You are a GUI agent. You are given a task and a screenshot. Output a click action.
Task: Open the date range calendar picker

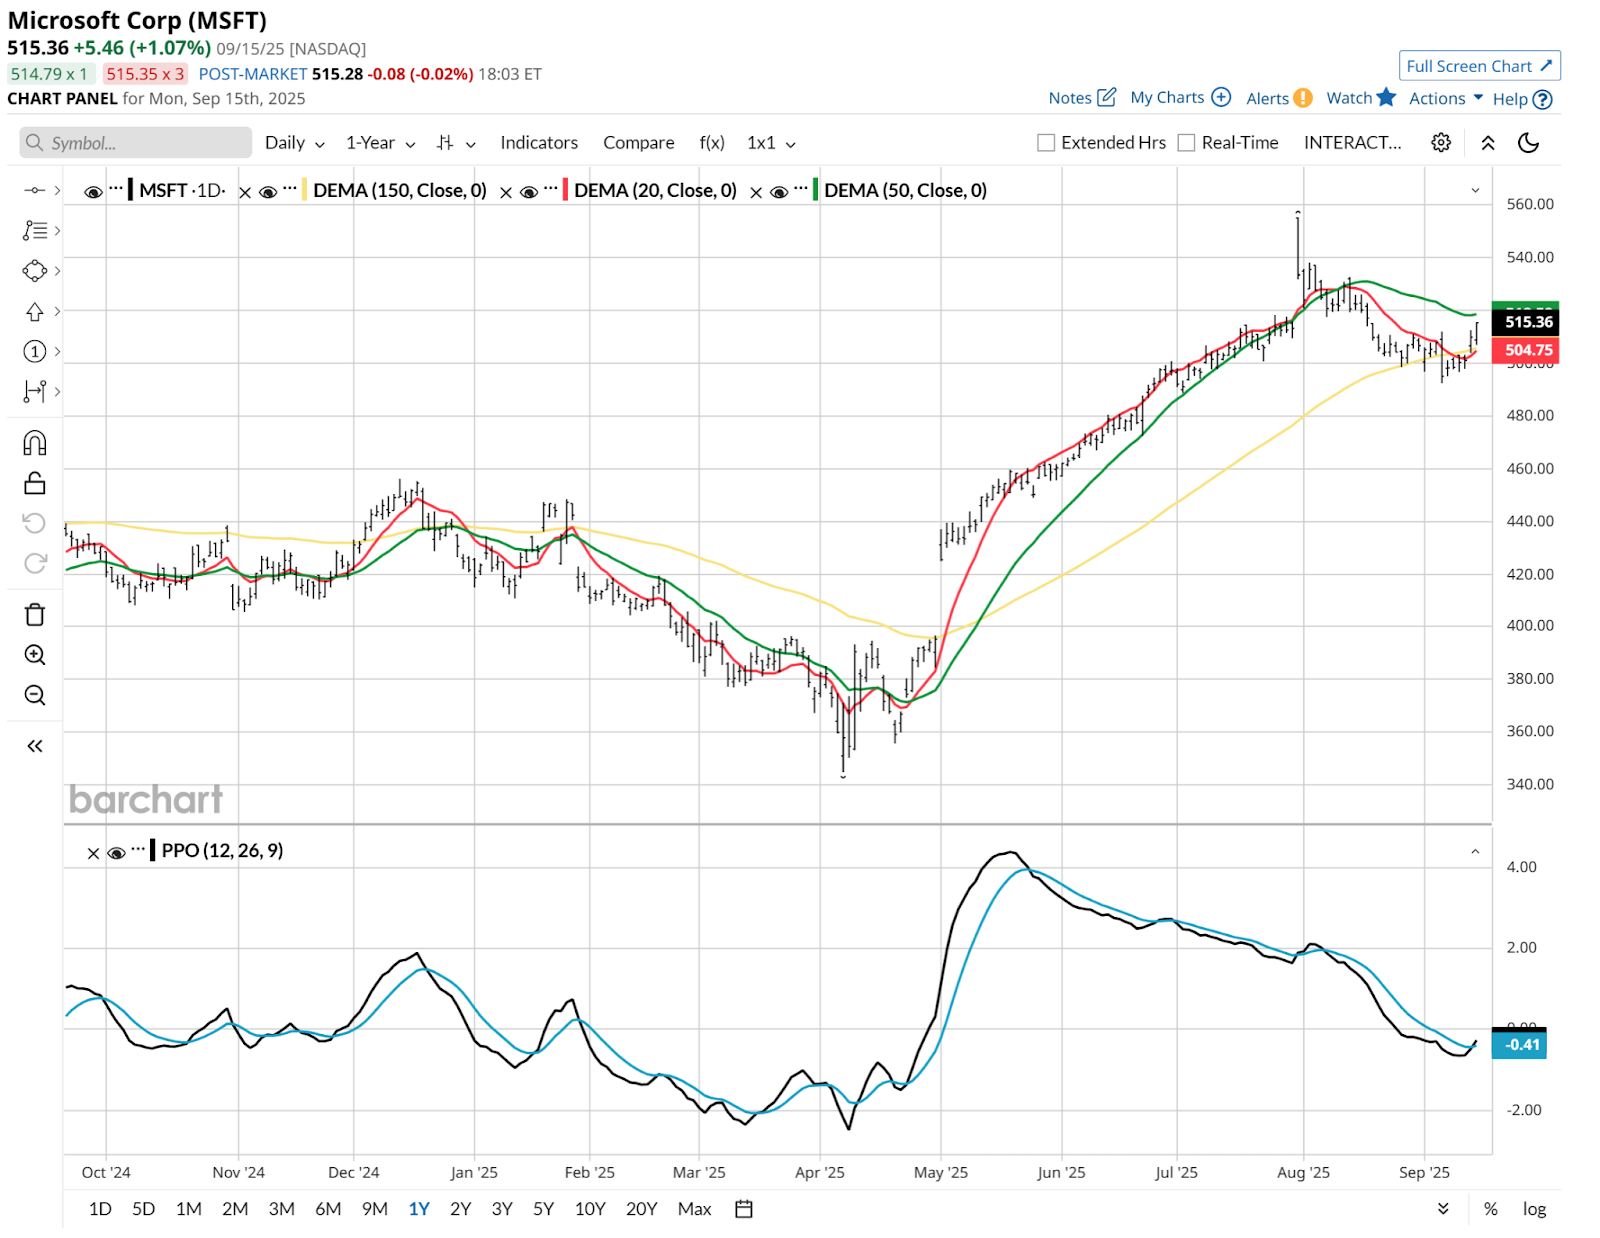pyautogui.click(x=743, y=1209)
